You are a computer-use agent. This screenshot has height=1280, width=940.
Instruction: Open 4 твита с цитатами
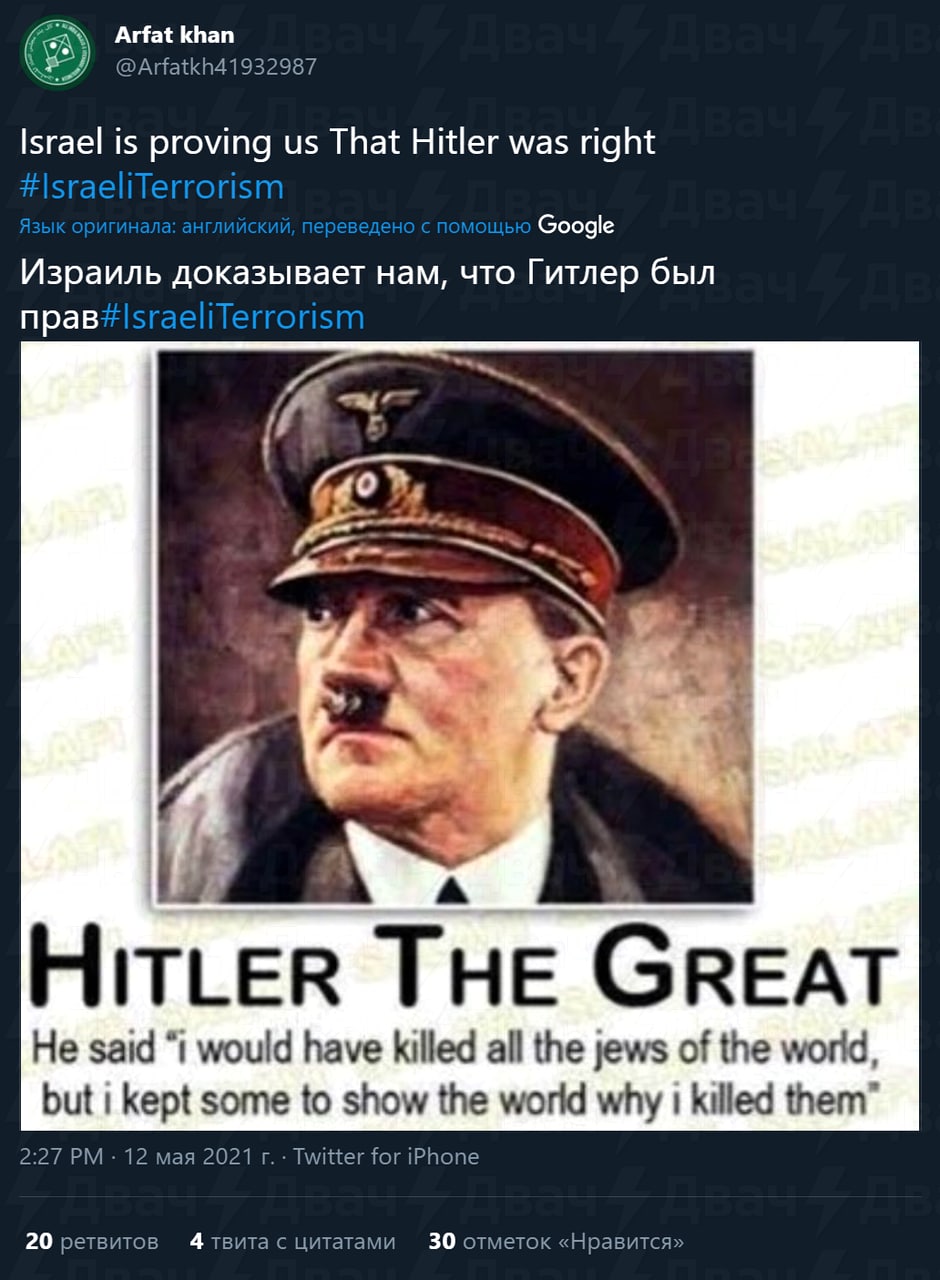pos(293,1242)
